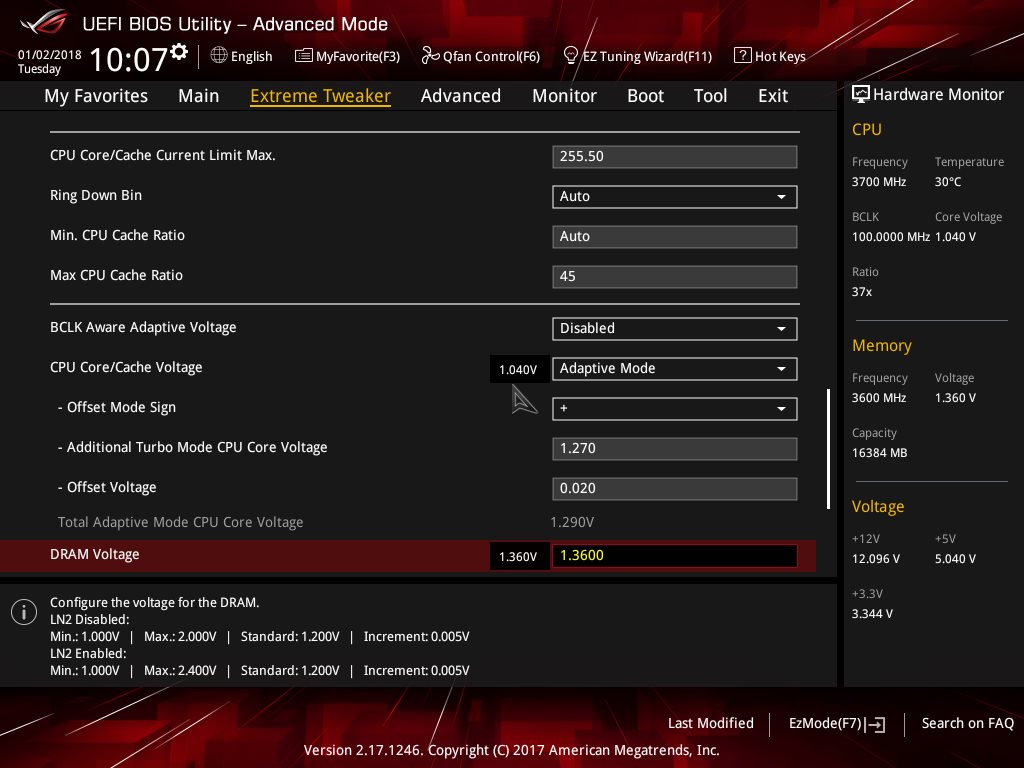
Task: Click the CPU Core/Cache Voltage label
Action: click(126, 367)
